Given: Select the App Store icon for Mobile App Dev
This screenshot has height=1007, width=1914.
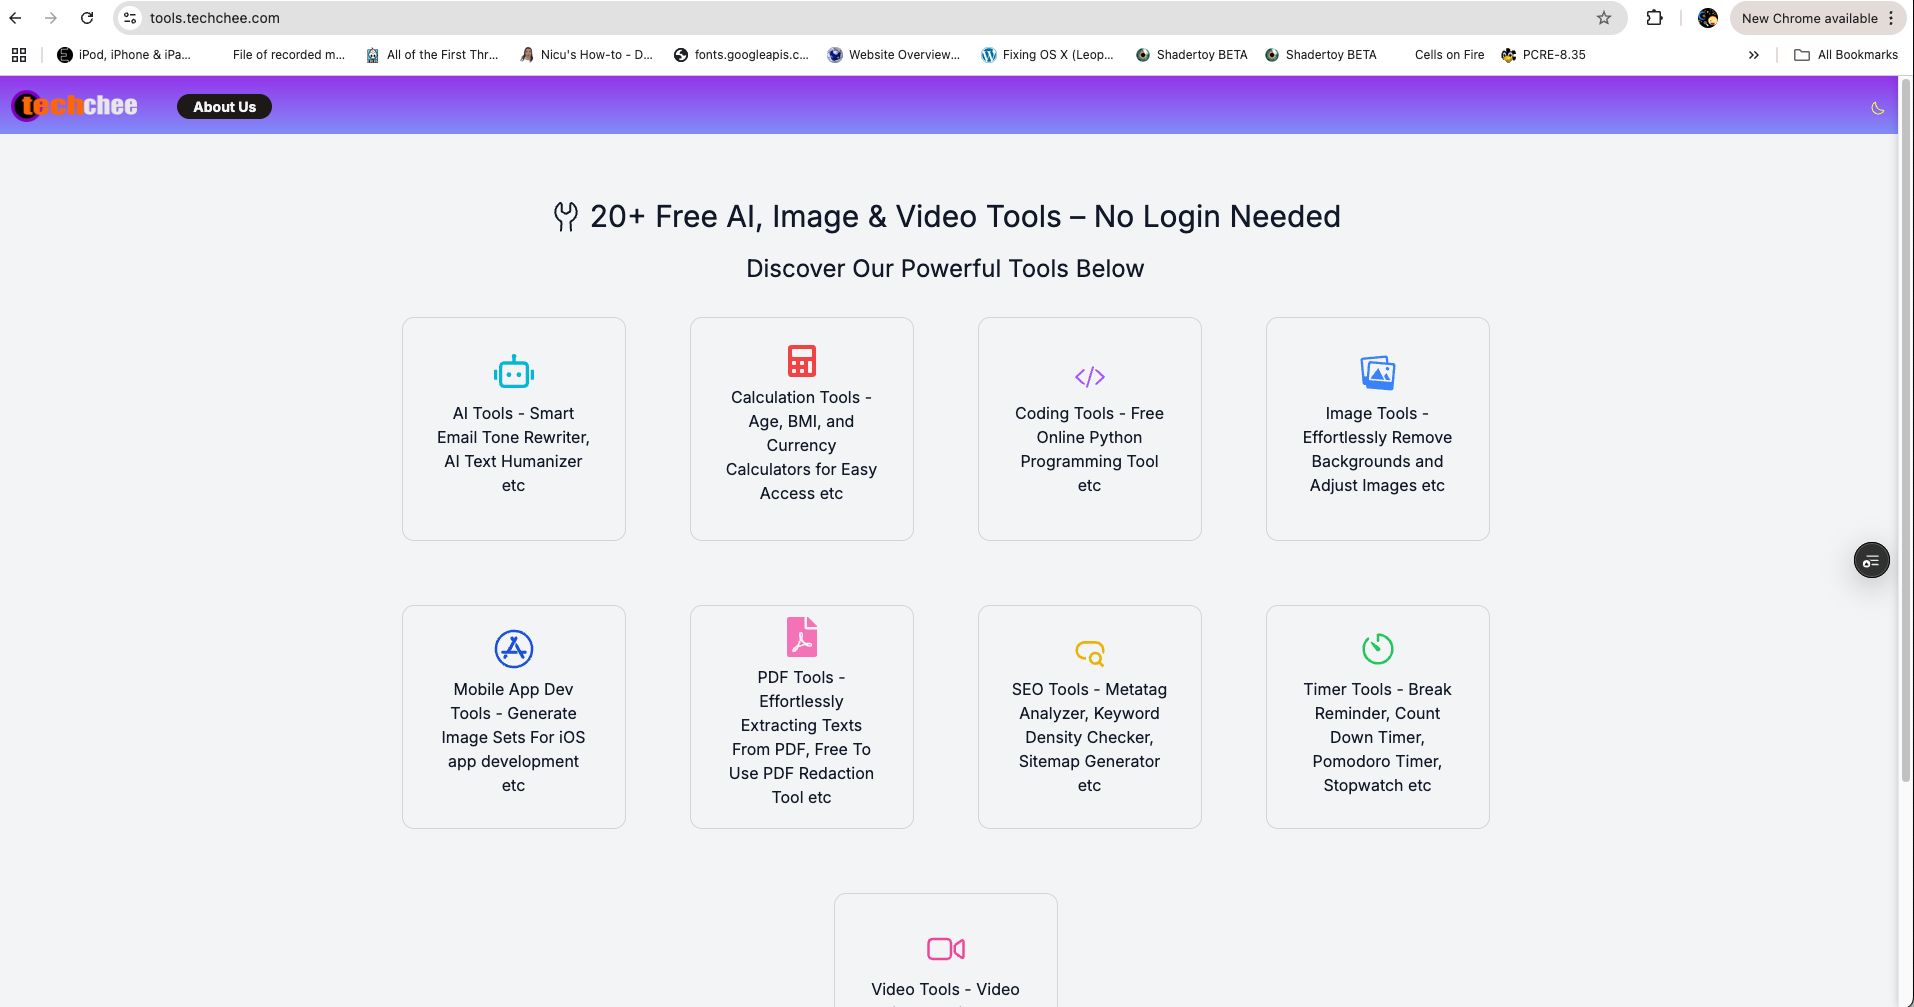Looking at the screenshot, I should 513,648.
